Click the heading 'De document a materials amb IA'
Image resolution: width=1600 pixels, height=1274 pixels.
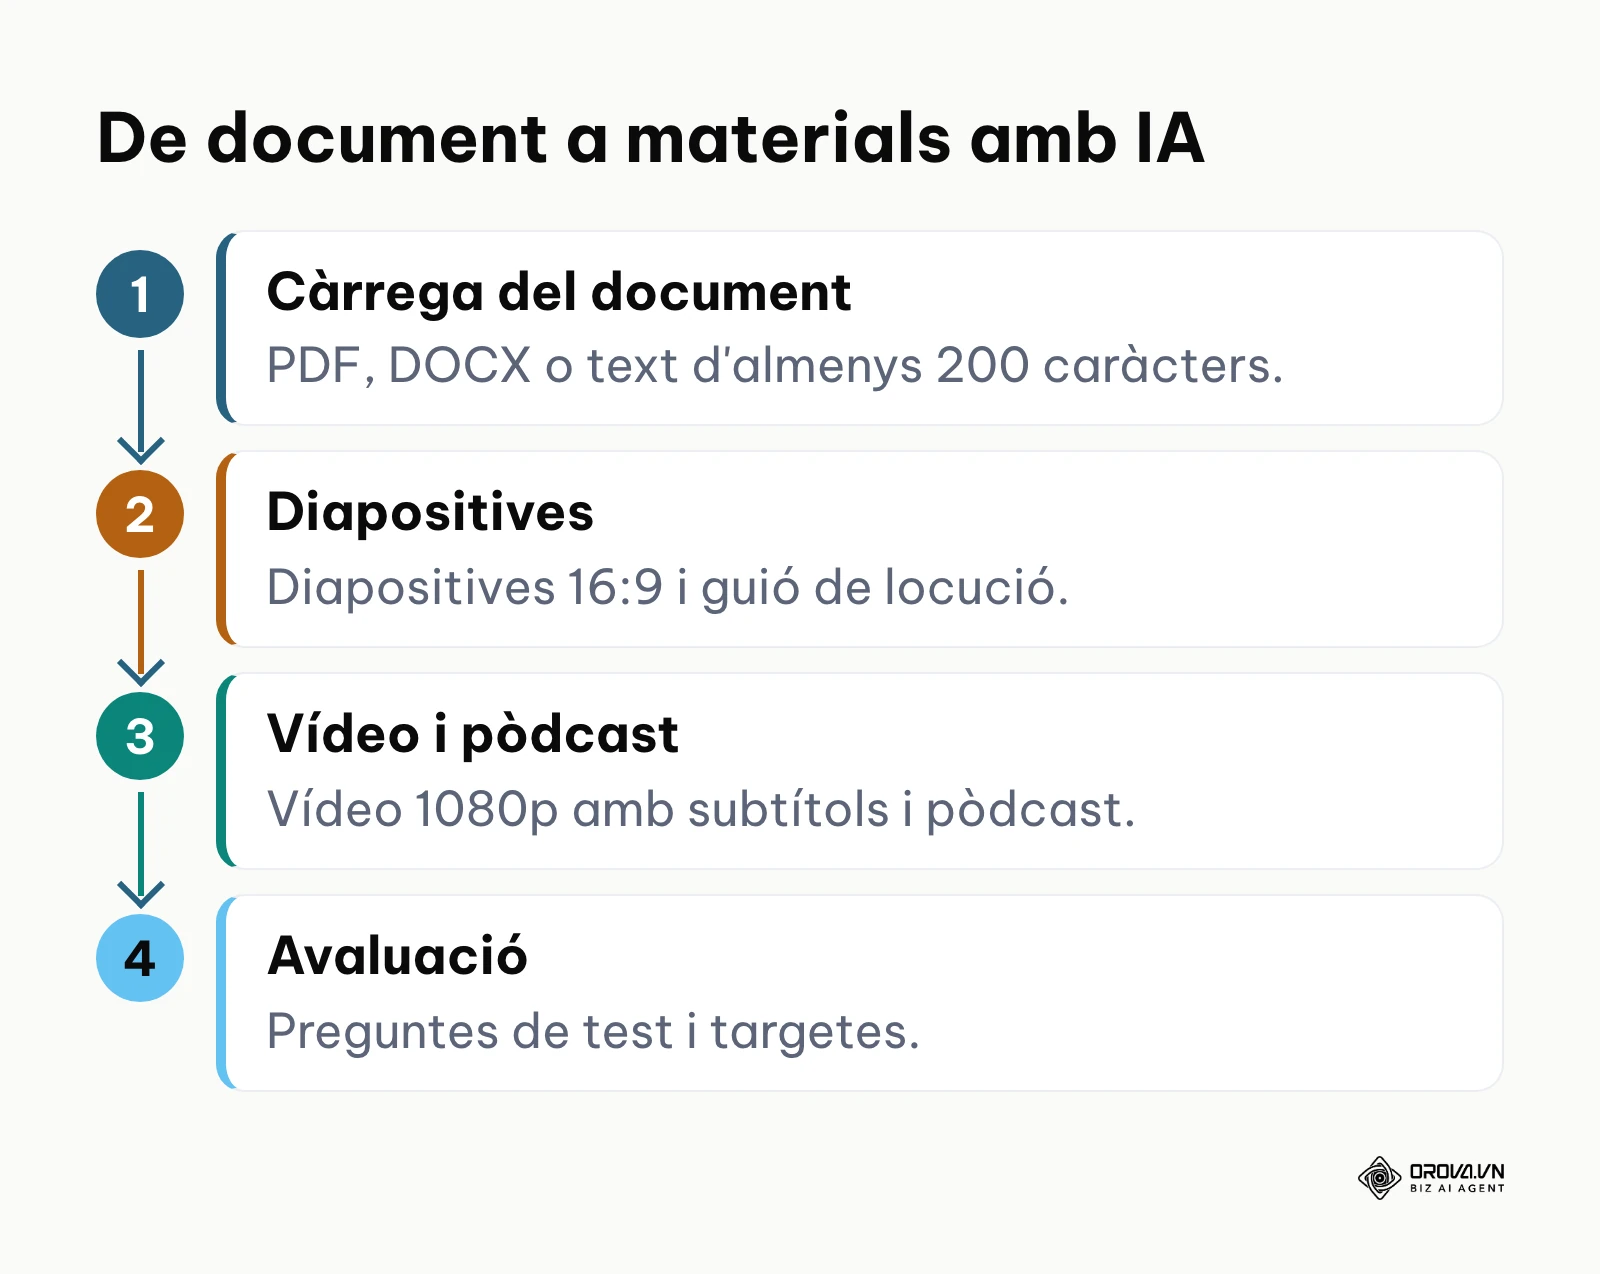coord(650,138)
